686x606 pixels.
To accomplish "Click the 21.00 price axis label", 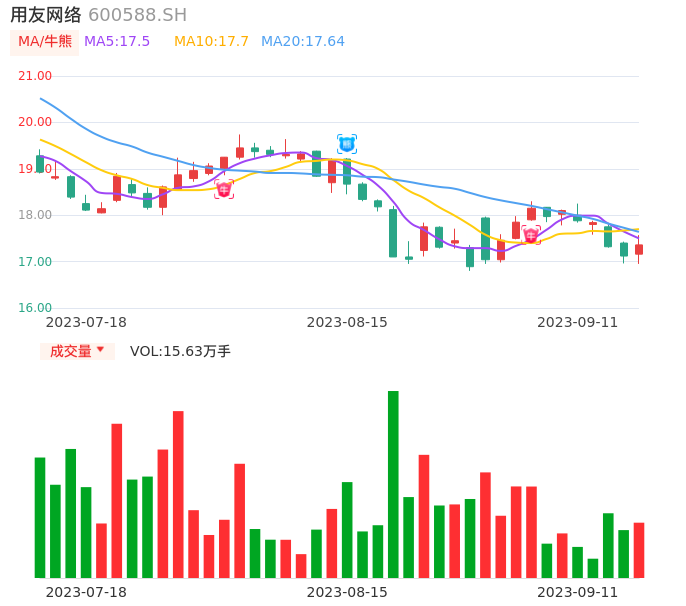I will 35,76.
